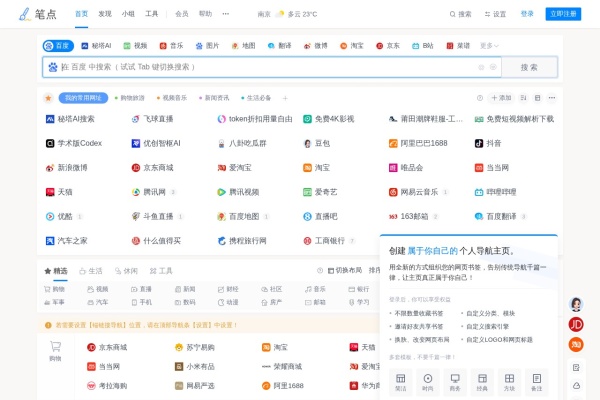Select 视频音乐 bookmark tab
The width and height of the screenshot is (600, 400).
[172, 98]
